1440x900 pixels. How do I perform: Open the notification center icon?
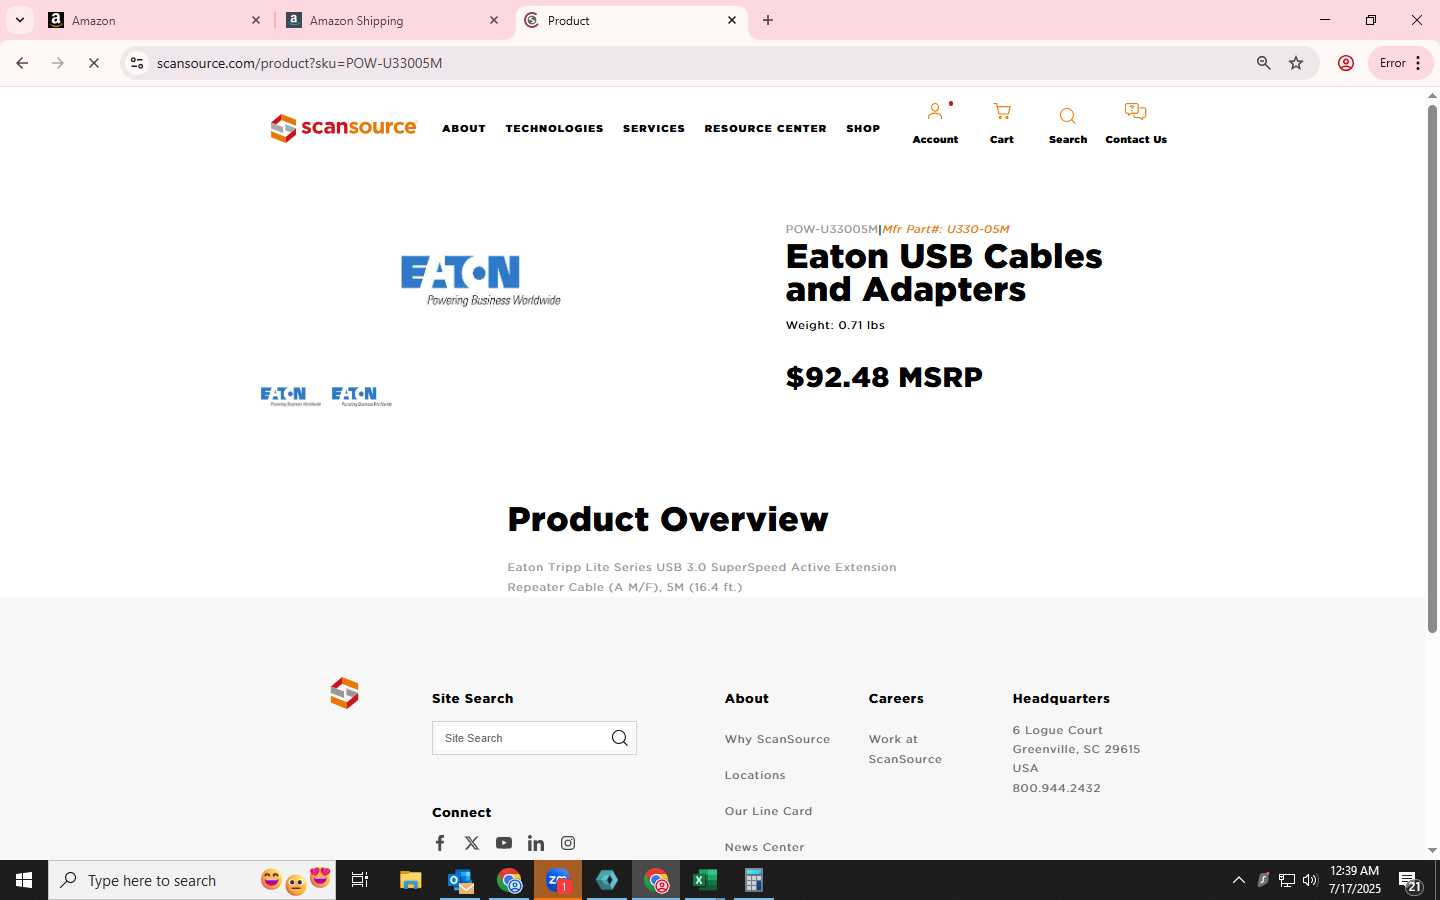[x=1410, y=881]
